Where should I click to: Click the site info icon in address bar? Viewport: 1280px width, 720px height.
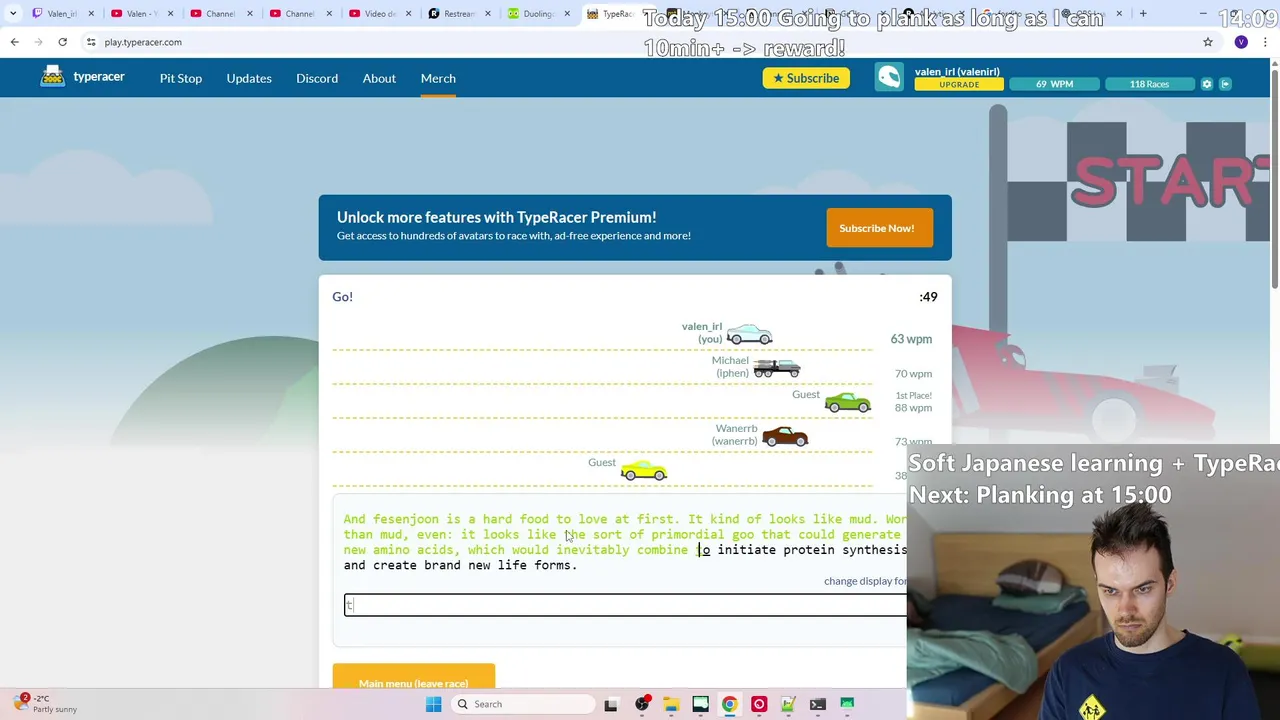(x=91, y=42)
